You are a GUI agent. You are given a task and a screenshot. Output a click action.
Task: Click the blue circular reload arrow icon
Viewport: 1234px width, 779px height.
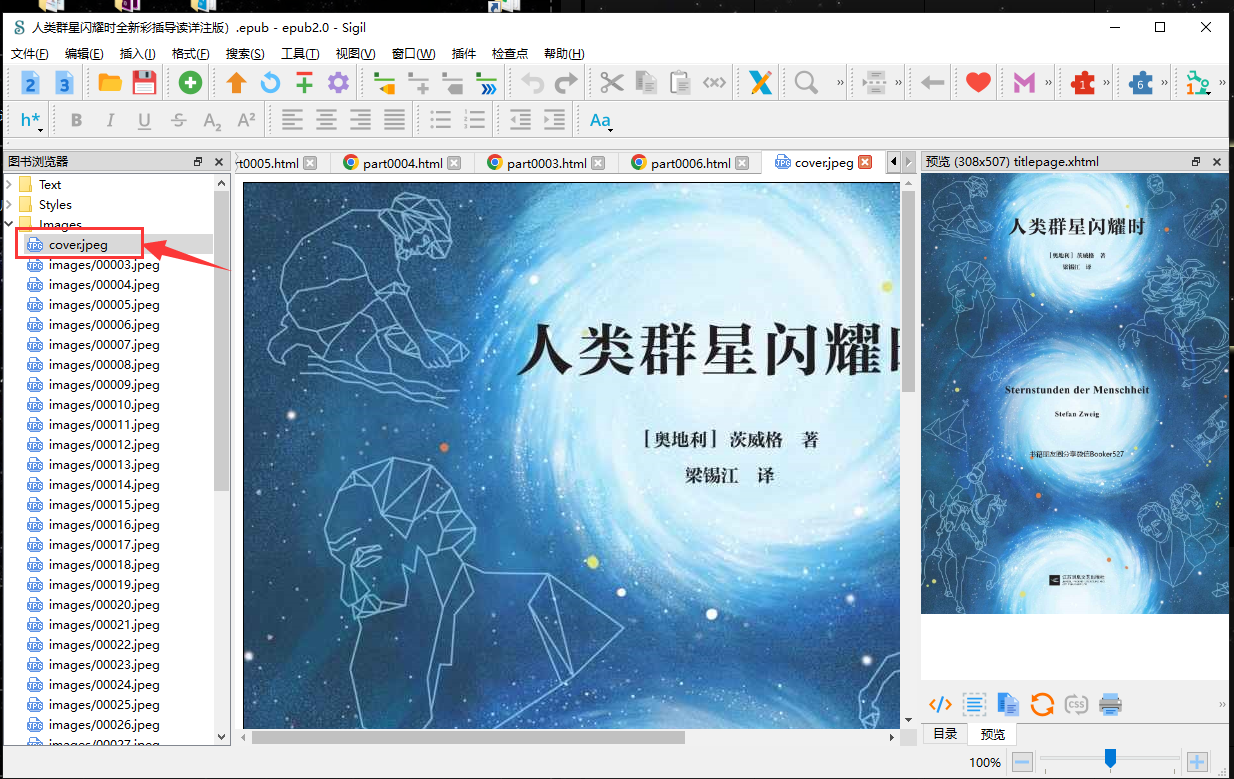click(x=270, y=83)
